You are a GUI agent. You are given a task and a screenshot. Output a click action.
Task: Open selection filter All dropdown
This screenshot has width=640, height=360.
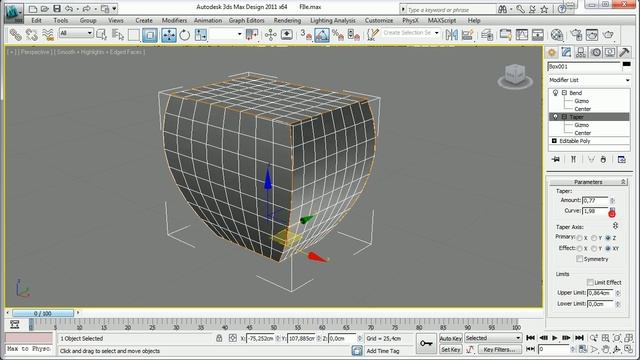(76, 33)
